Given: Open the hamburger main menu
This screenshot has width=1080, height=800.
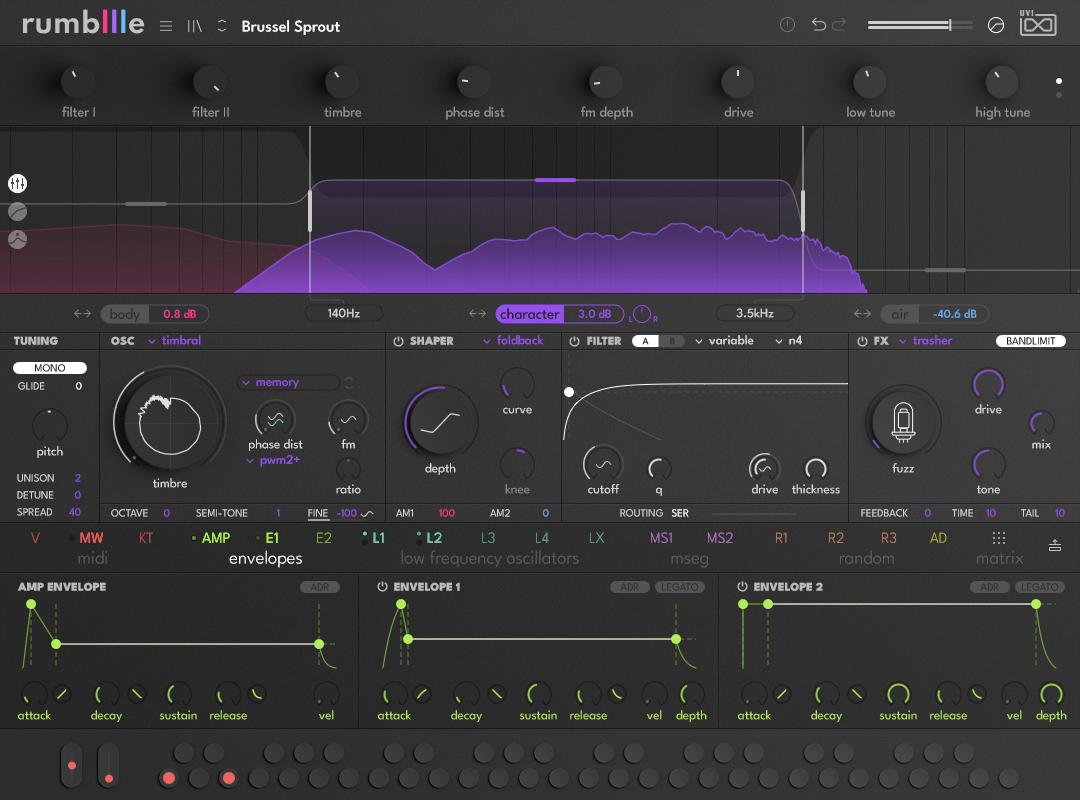Looking at the screenshot, I should (165, 26).
